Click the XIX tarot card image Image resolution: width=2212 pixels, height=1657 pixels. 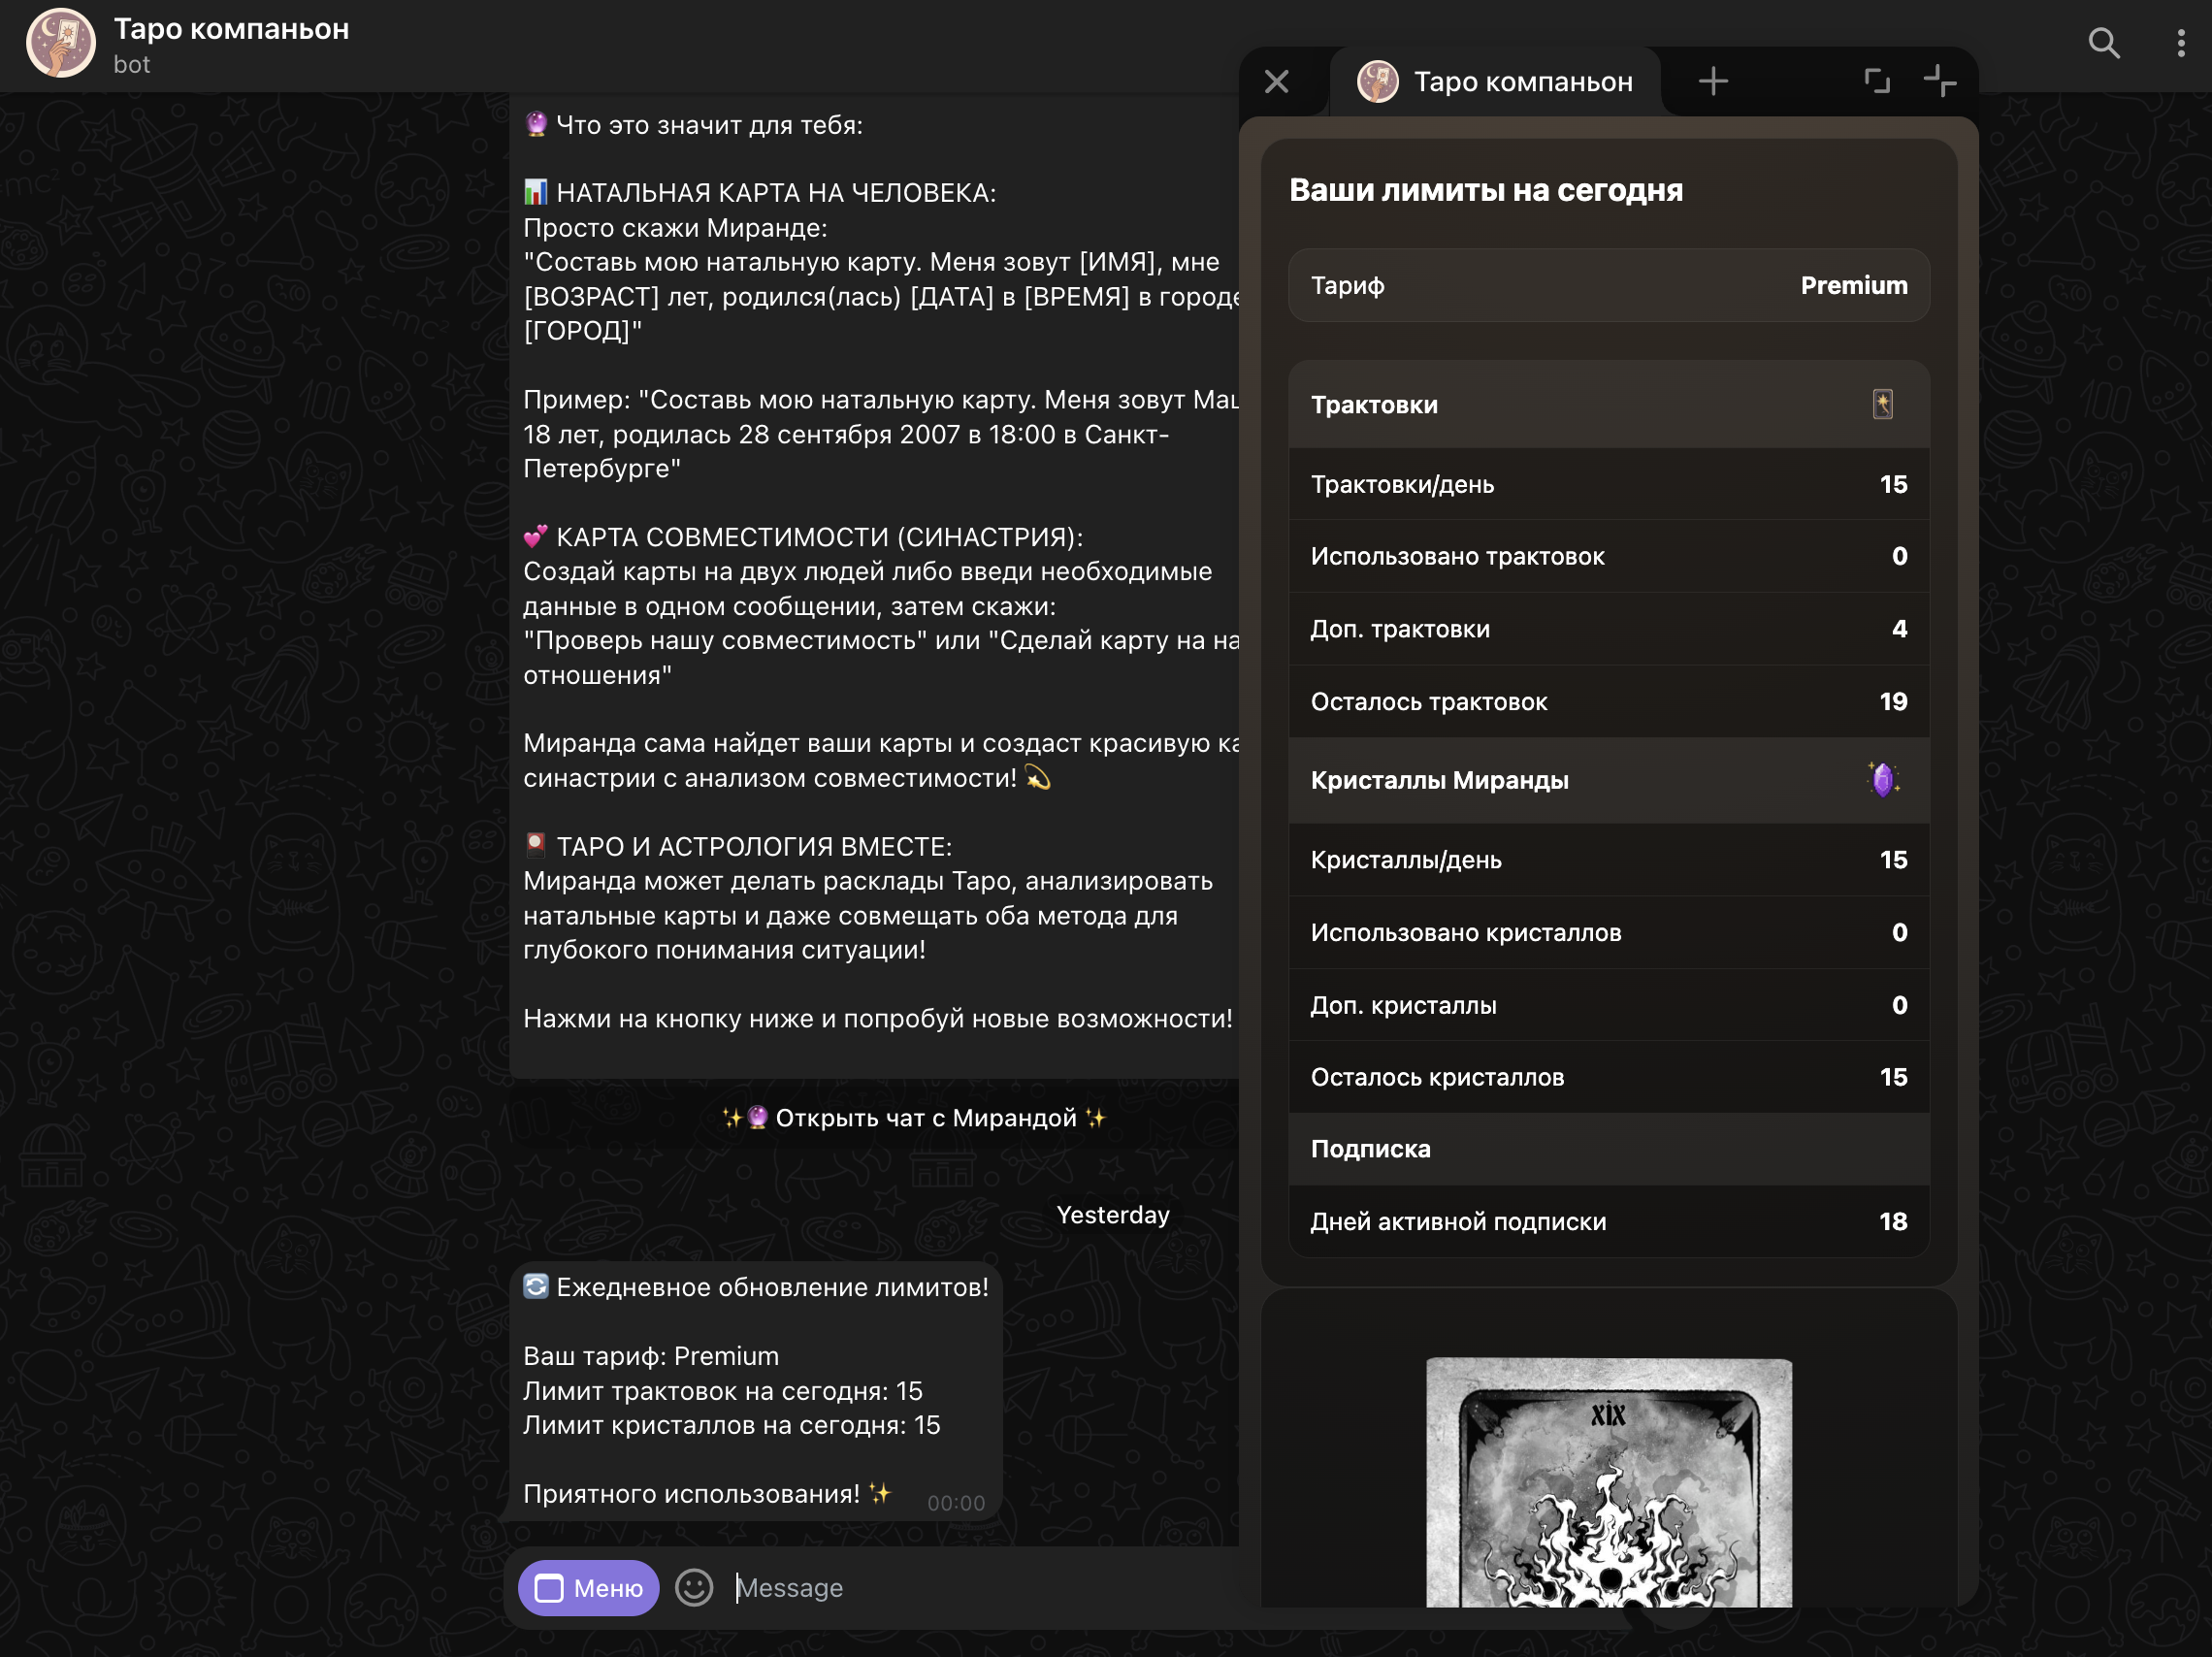pyautogui.click(x=1608, y=1482)
